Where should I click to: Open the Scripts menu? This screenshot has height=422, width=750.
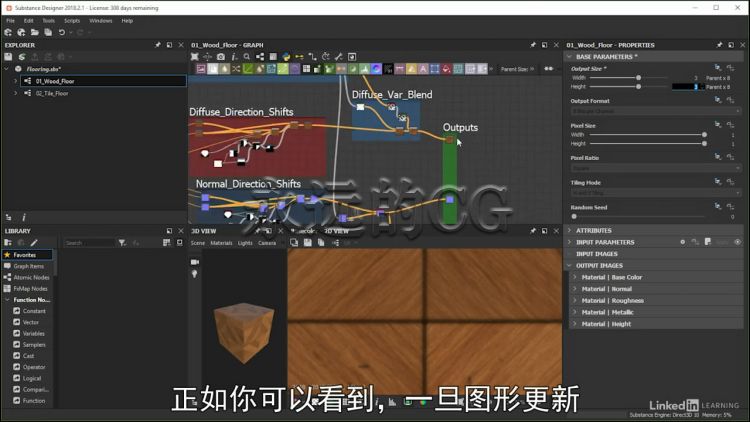tap(72, 21)
